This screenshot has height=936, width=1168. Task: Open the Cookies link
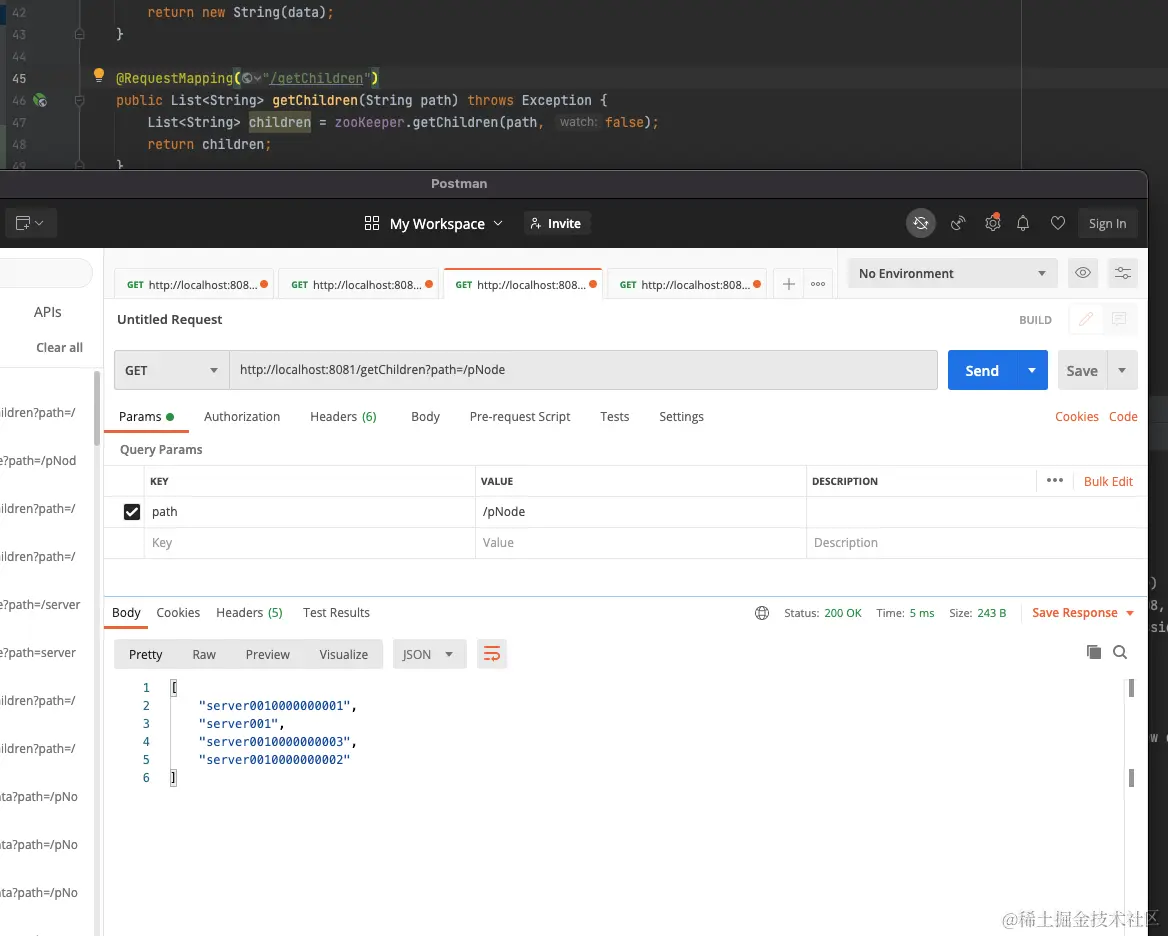point(1076,416)
